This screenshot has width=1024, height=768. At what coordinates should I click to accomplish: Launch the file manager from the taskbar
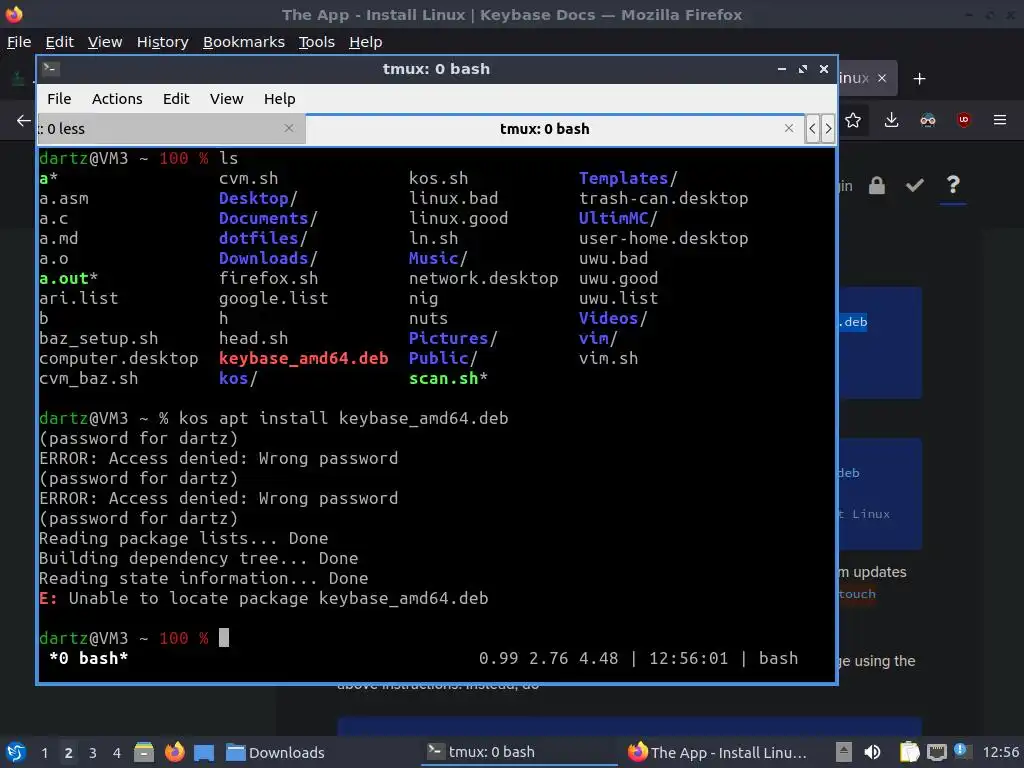tap(144, 752)
